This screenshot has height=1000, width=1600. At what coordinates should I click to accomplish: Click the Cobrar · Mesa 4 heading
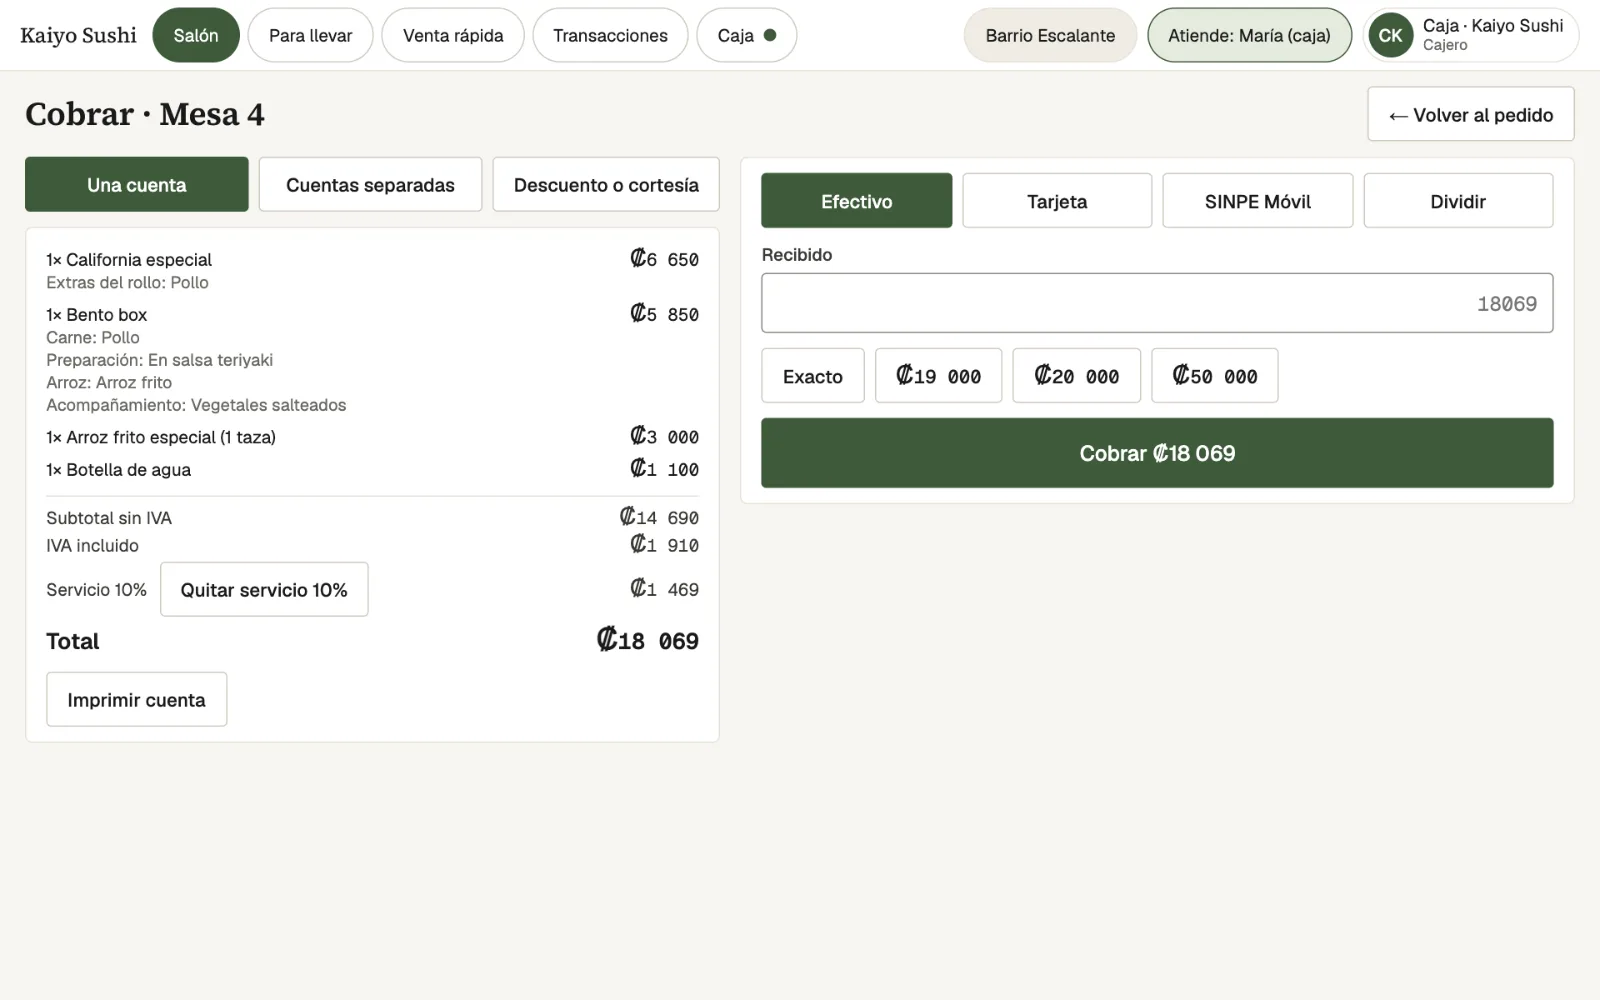tap(145, 114)
